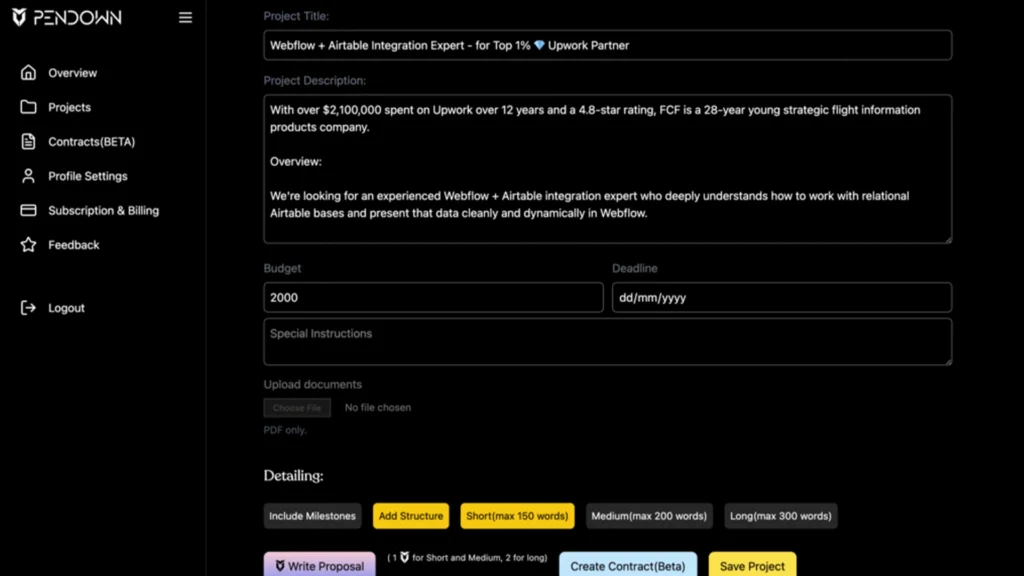This screenshot has height=576, width=1024.
Task: Click the Profile Settings person icon
Action: pyautogui.click(x=28, y=176)
